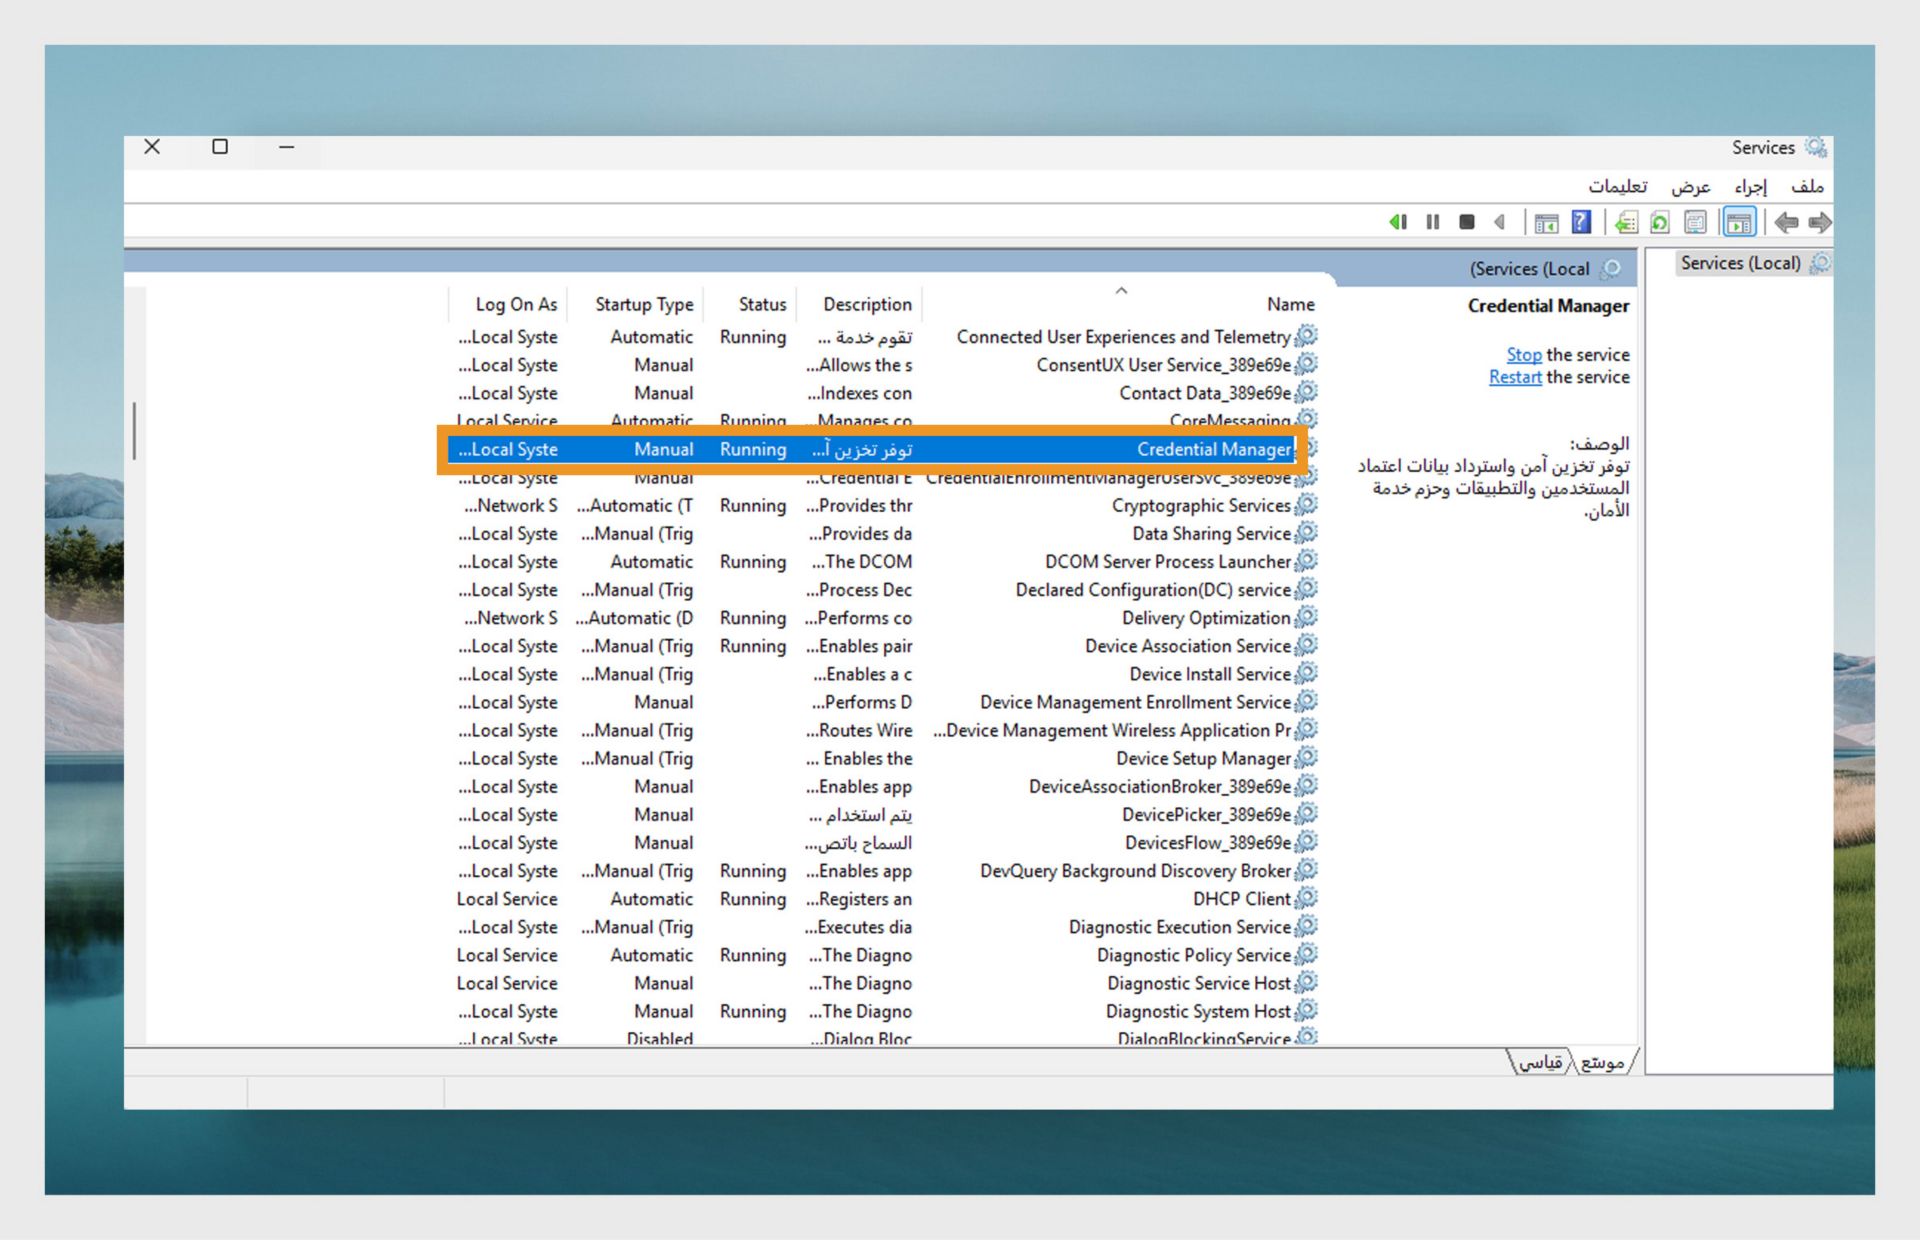
Task: Sort by the Status column header
Action: pos(762,304)
